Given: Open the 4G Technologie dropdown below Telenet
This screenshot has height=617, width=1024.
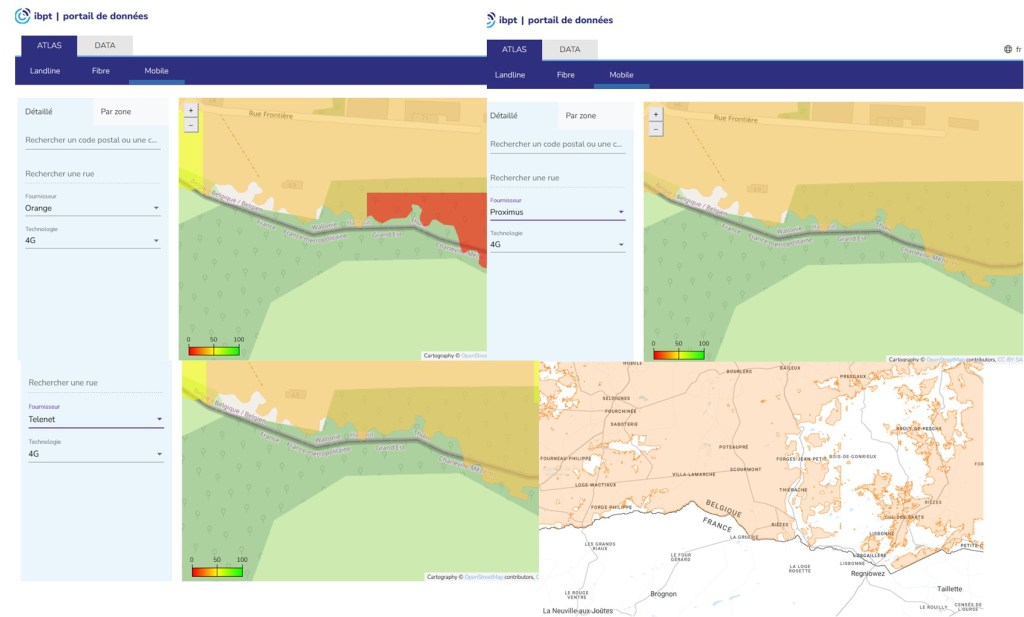Looking at the screenshot, I should [x=95, y=454].
